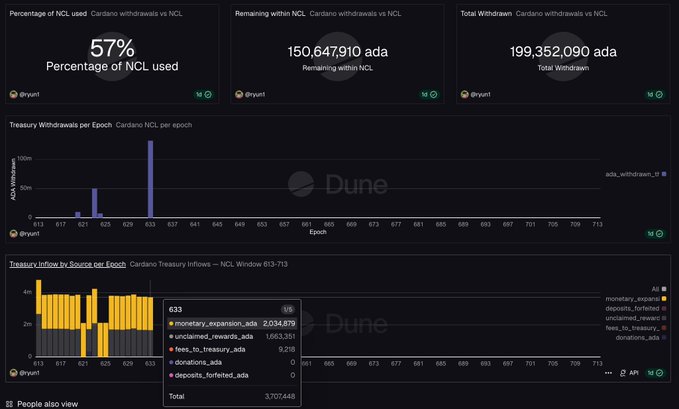This screenshot has height=409, width=679.
Task: Open the Treasury Inflow by Source per Epoch title link
Action: pyautogui.click(x=68, y=264)
